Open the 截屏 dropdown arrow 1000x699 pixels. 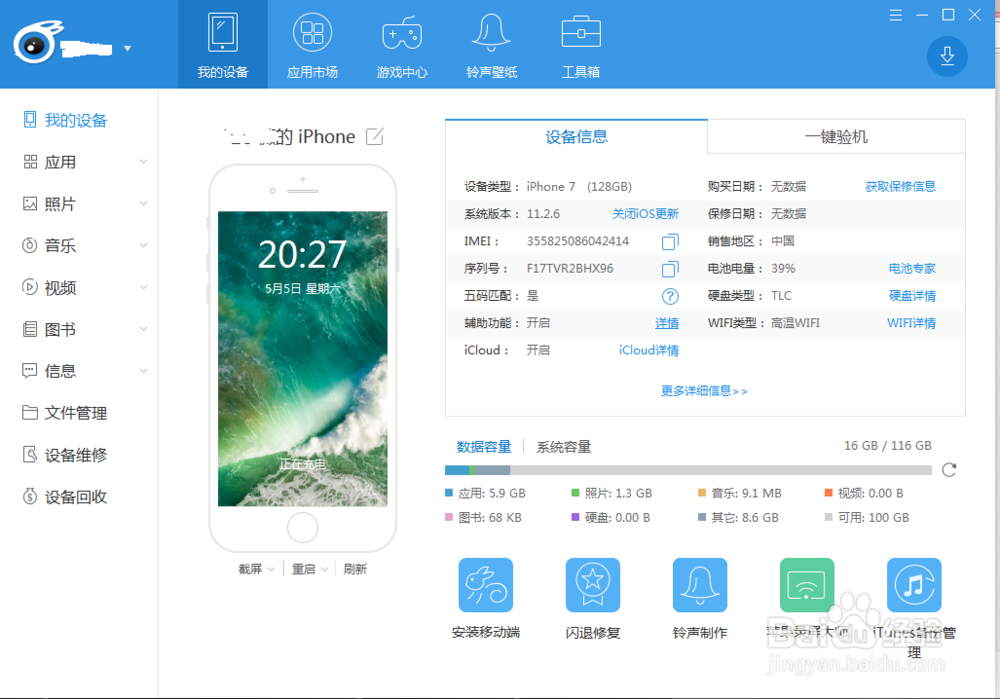pyautogui.click(x=271, y=569)
